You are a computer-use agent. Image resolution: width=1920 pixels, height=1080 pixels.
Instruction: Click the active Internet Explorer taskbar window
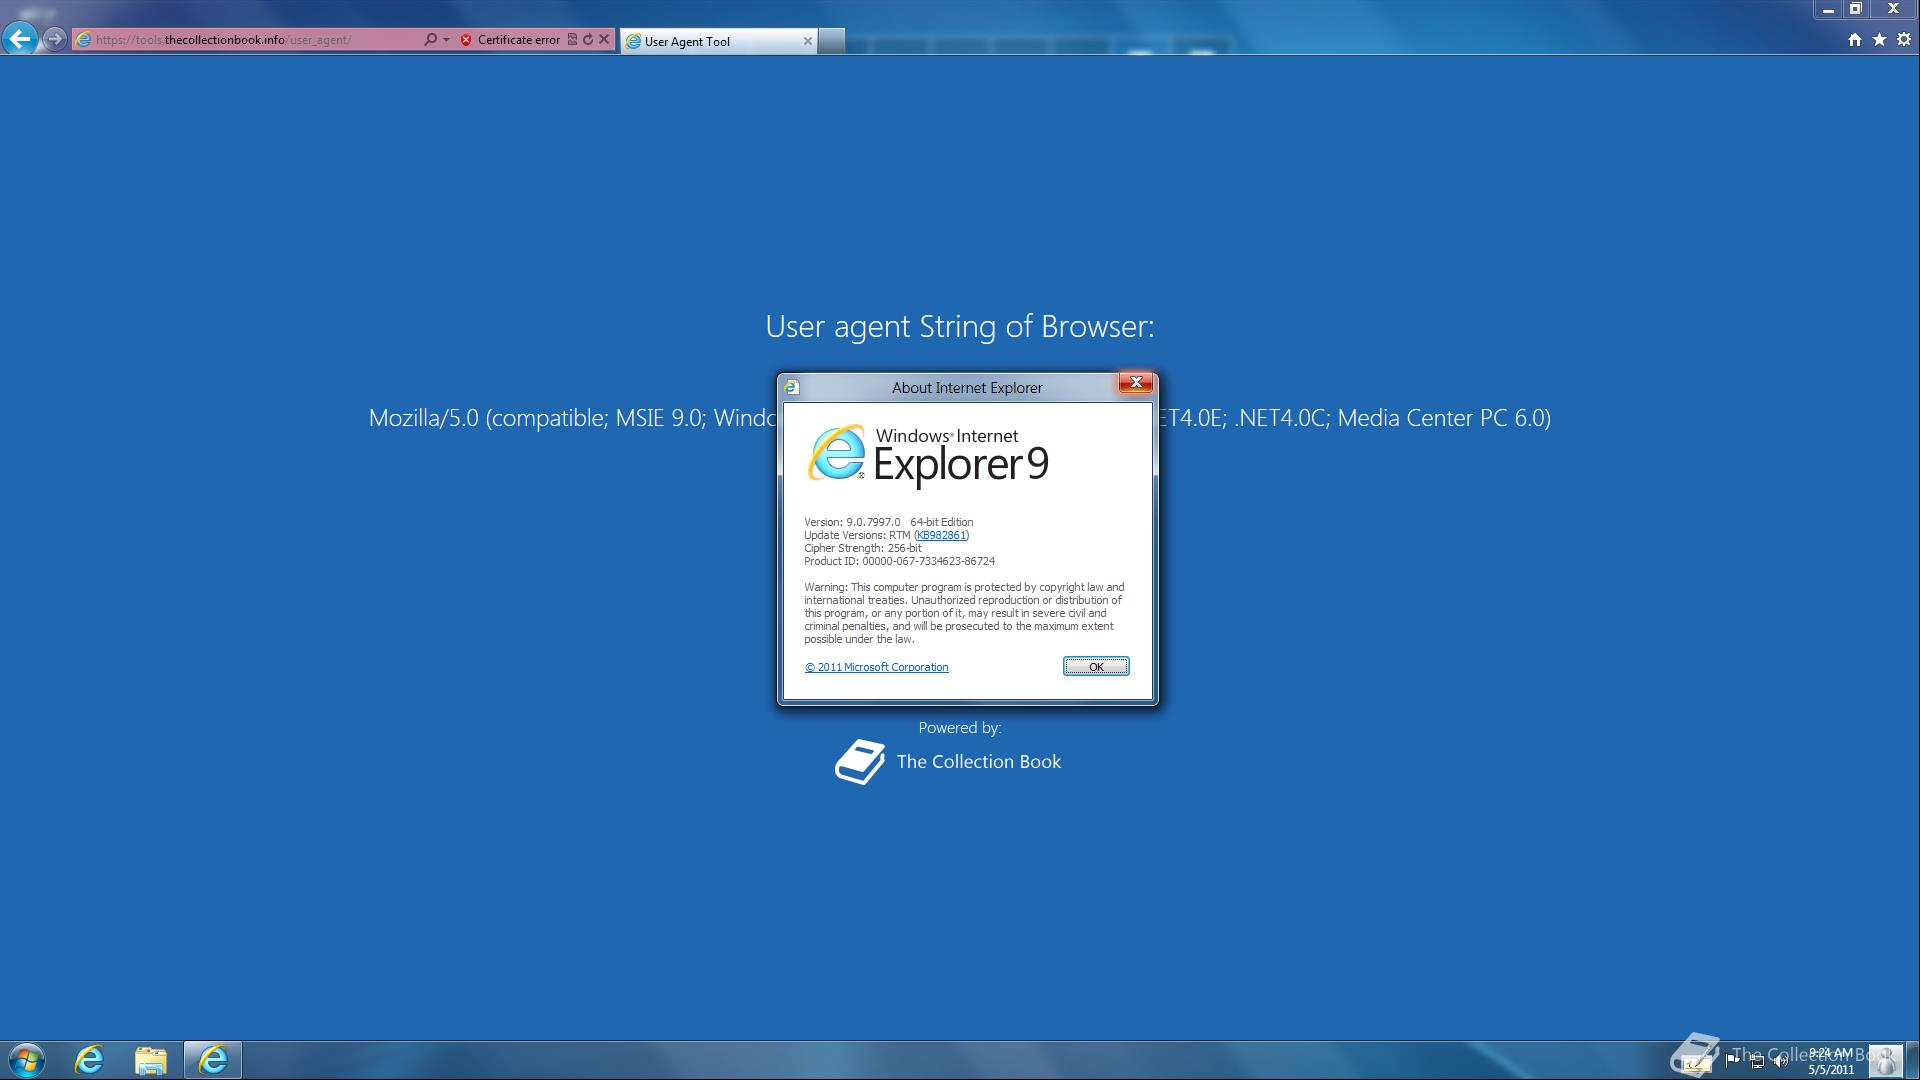click(213, 1060)
